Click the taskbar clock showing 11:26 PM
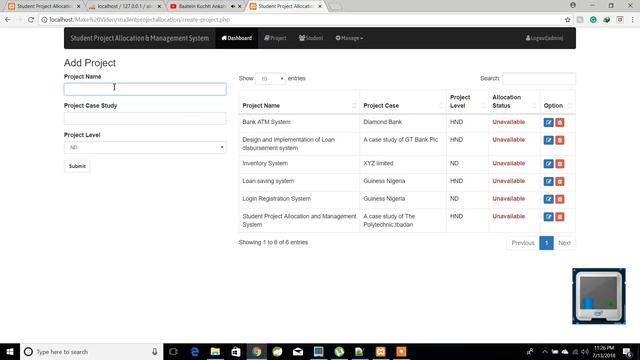This screenshot has width=640, height=360. (604, 351)
